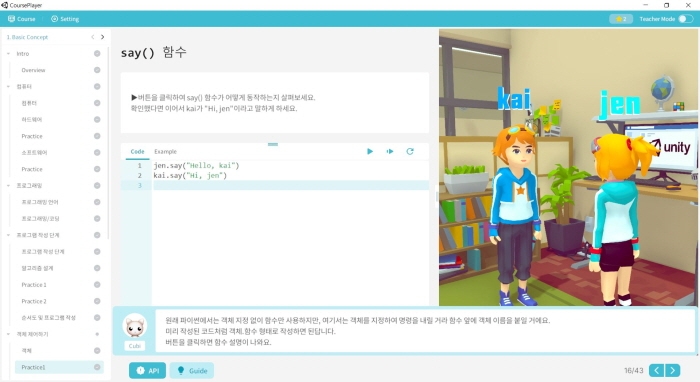Click status circle next to Intro
Viewport: 700px width, 382px height.
pos(97,54)
